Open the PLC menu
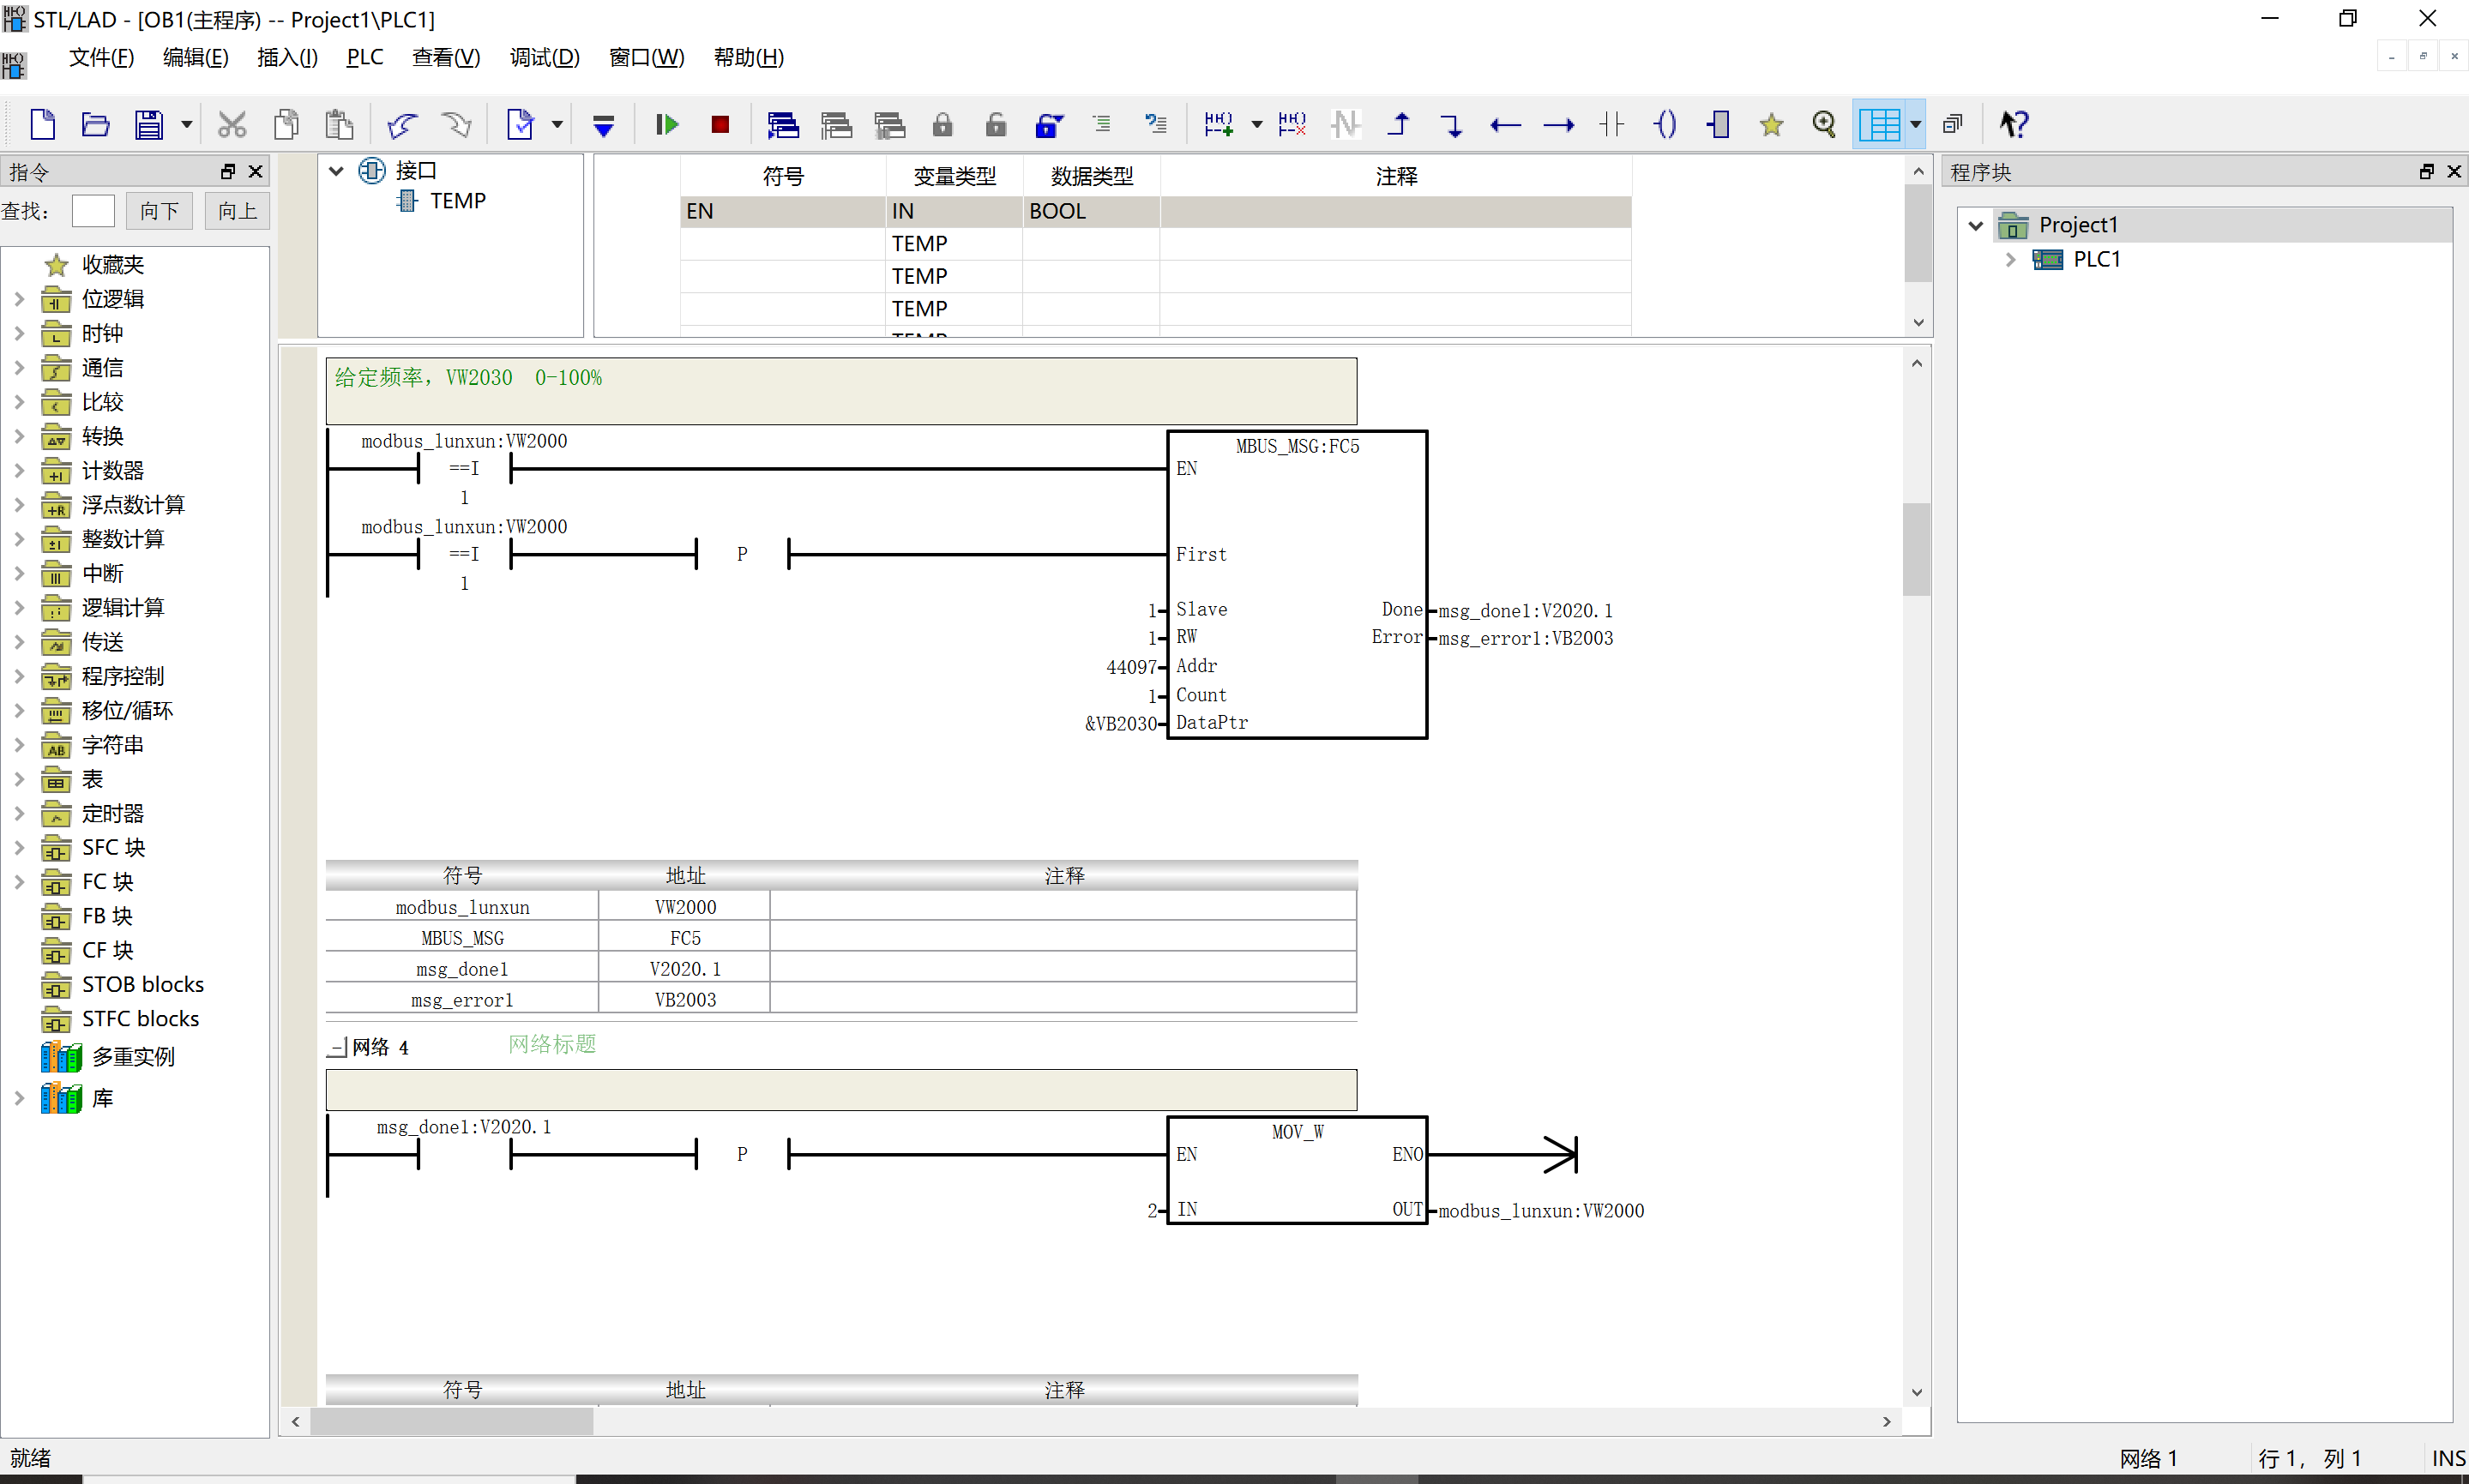2469x1484 pixels. (x=365, y=58)
